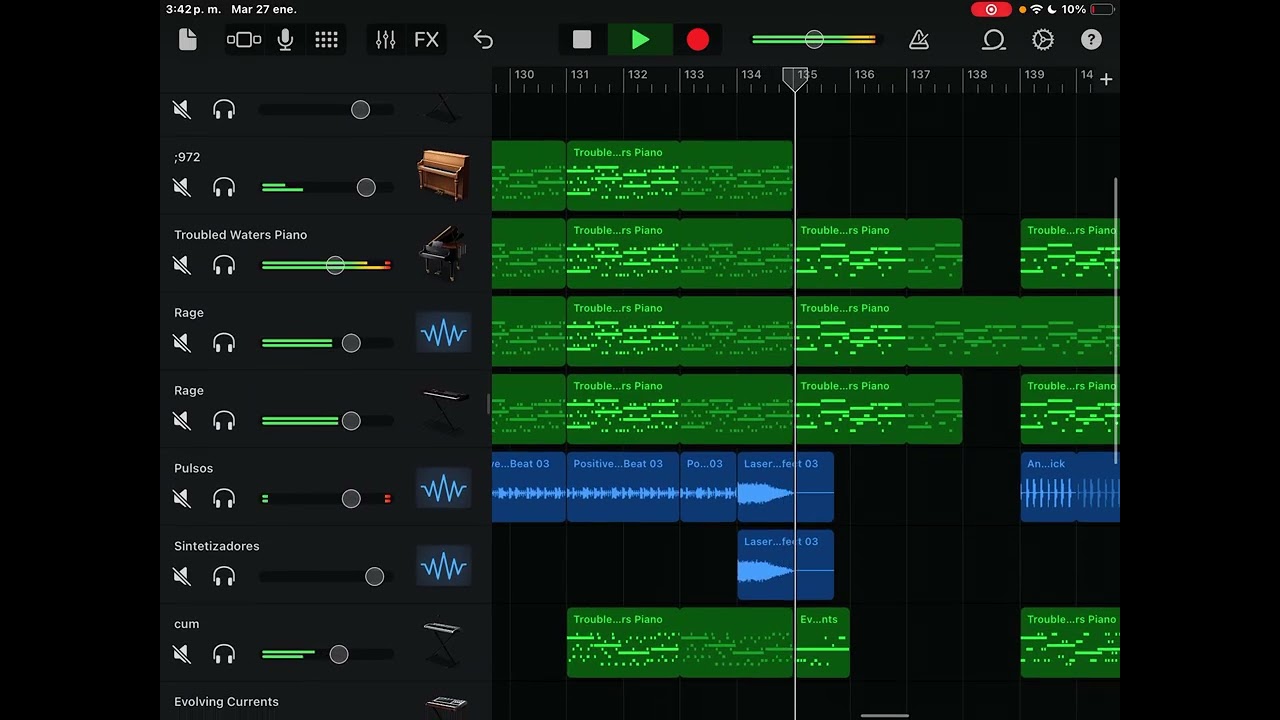Image resolution: width=1280 pixels, height=720 pixels.
Task: Add a song section with plus button
Action: pyautogui.click(x=1106, y=79)
